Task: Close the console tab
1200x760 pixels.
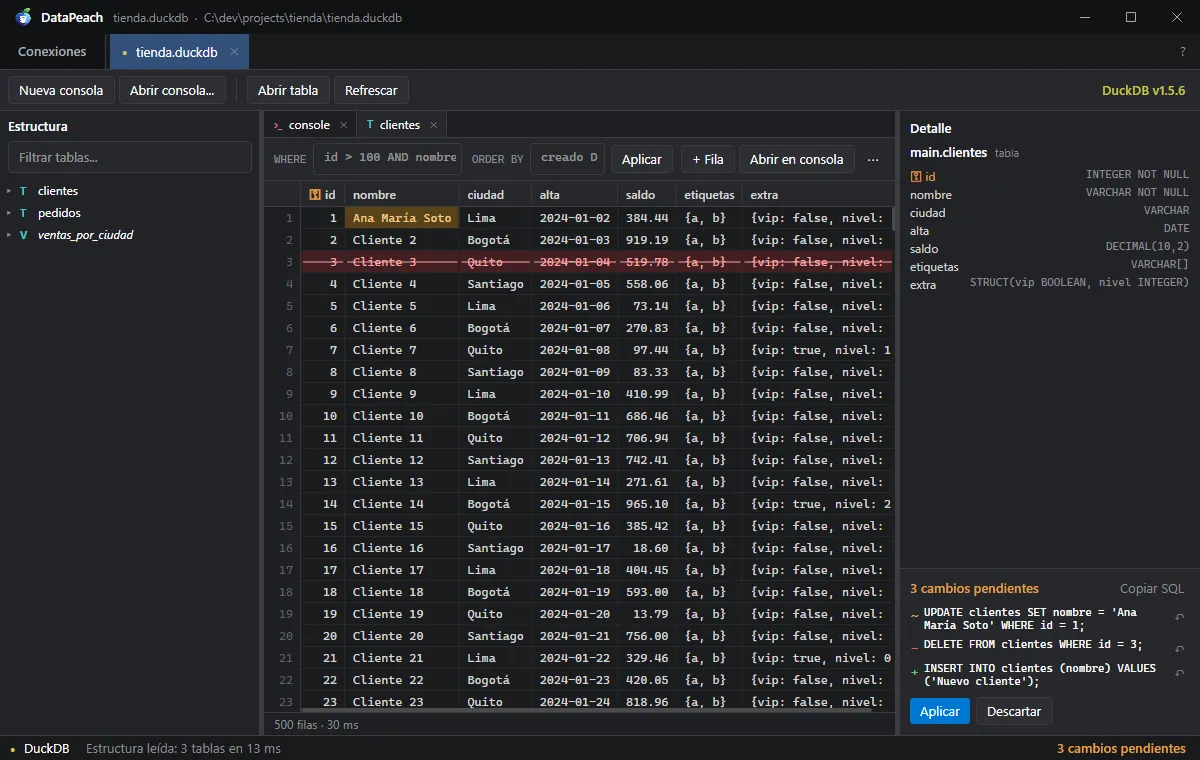Action: click(343, 125)
